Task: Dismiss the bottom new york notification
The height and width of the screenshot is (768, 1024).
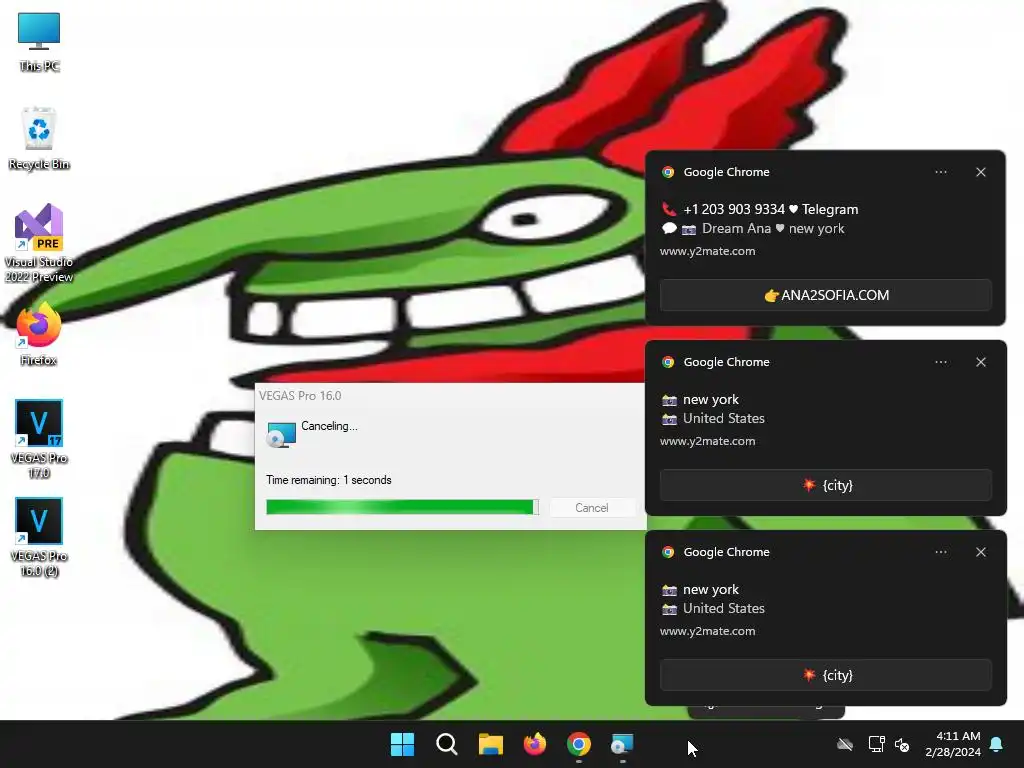Action: coord(981,552)
